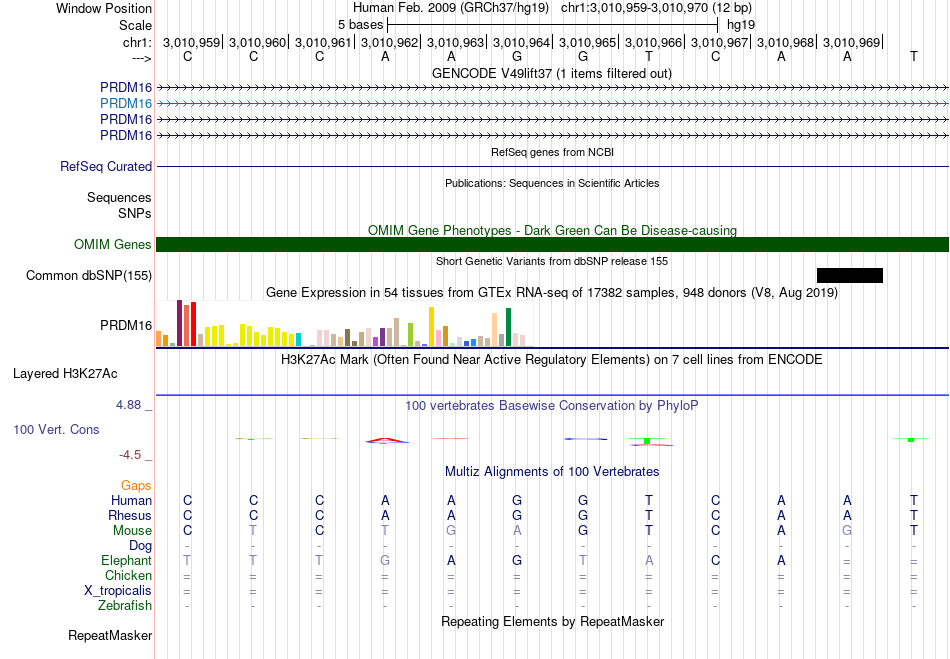The width and height of the screenshot is (950, 659).
Task: Click the hg19 label beside scale bar
Action: pos(741,25)
